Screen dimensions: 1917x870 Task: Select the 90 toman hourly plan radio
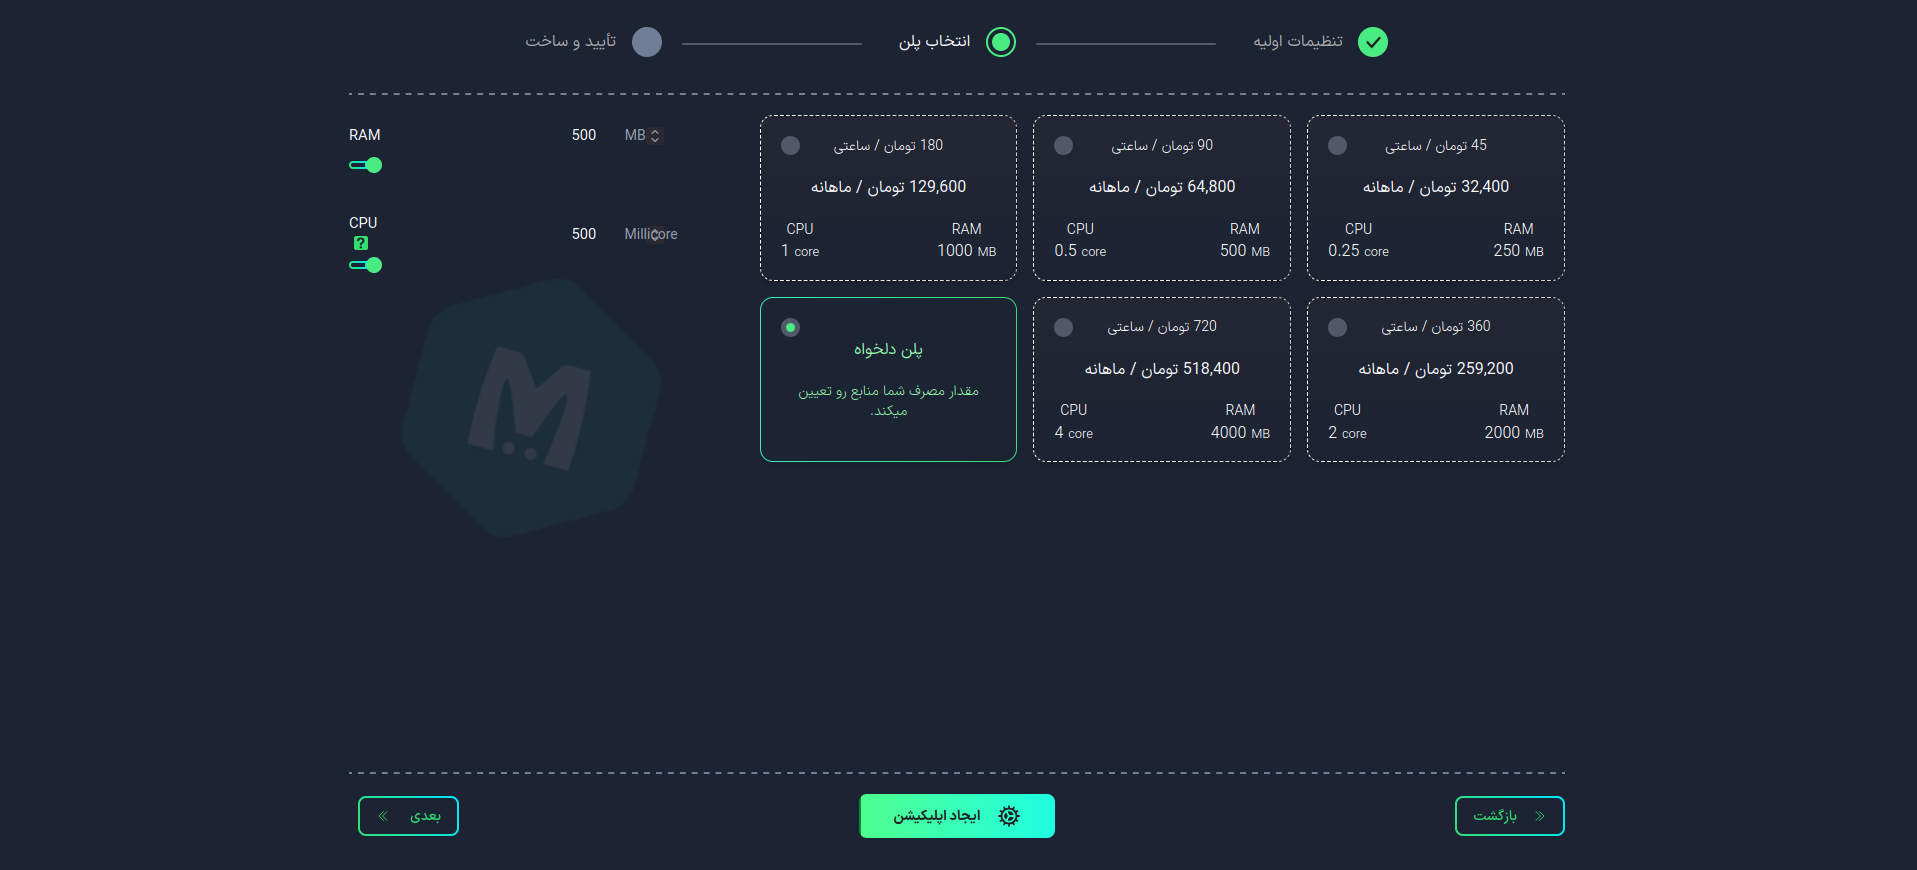coord(1063,145)
